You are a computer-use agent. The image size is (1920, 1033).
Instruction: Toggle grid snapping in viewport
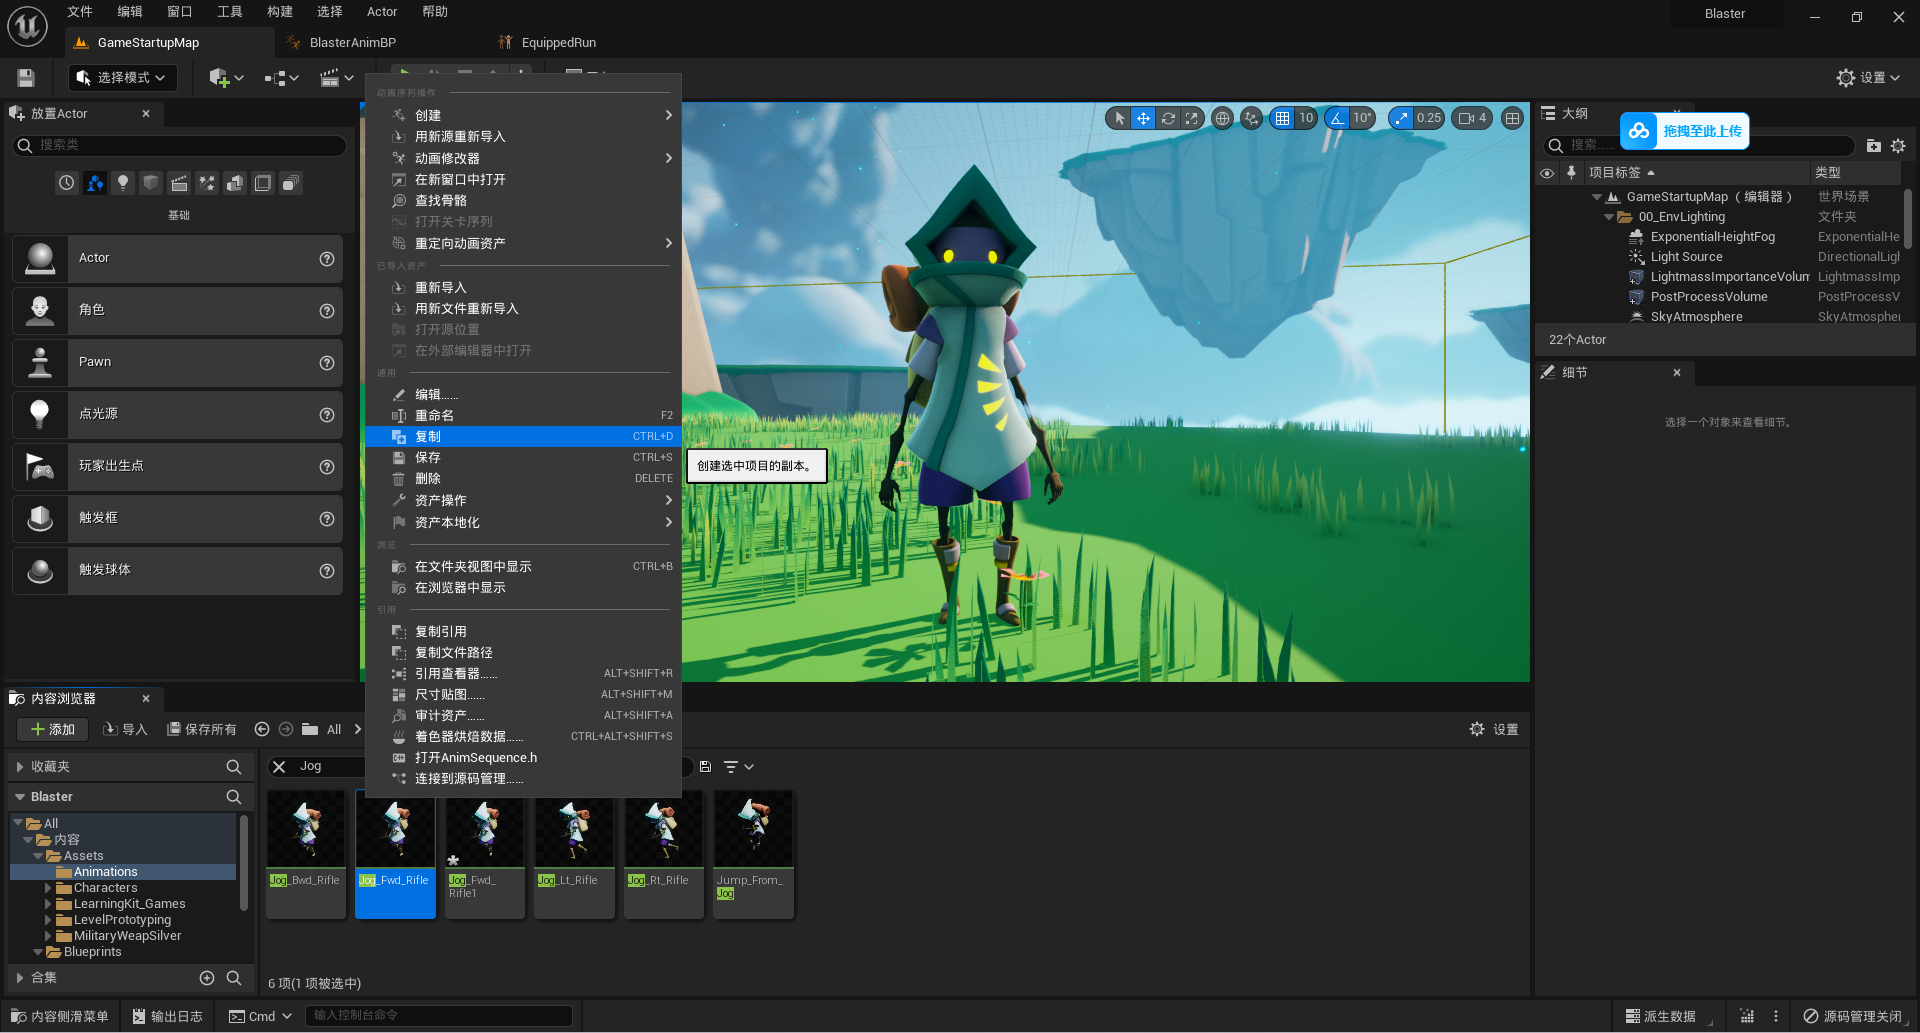click(x=1282, y=118)
